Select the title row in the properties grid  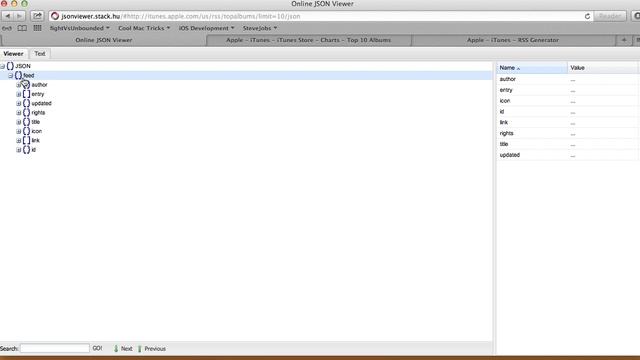[x=567, y=144]
